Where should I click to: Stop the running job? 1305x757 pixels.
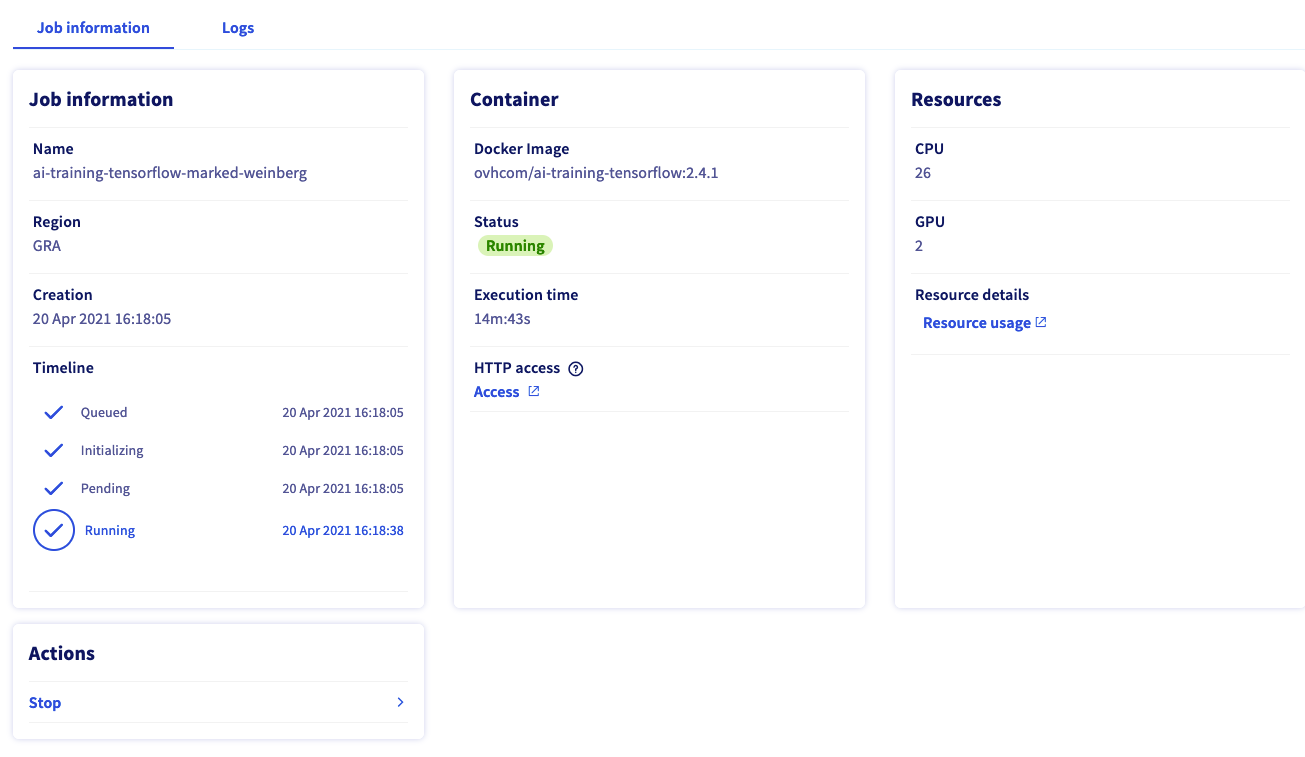pyautogui.click(x=45, y=703)
